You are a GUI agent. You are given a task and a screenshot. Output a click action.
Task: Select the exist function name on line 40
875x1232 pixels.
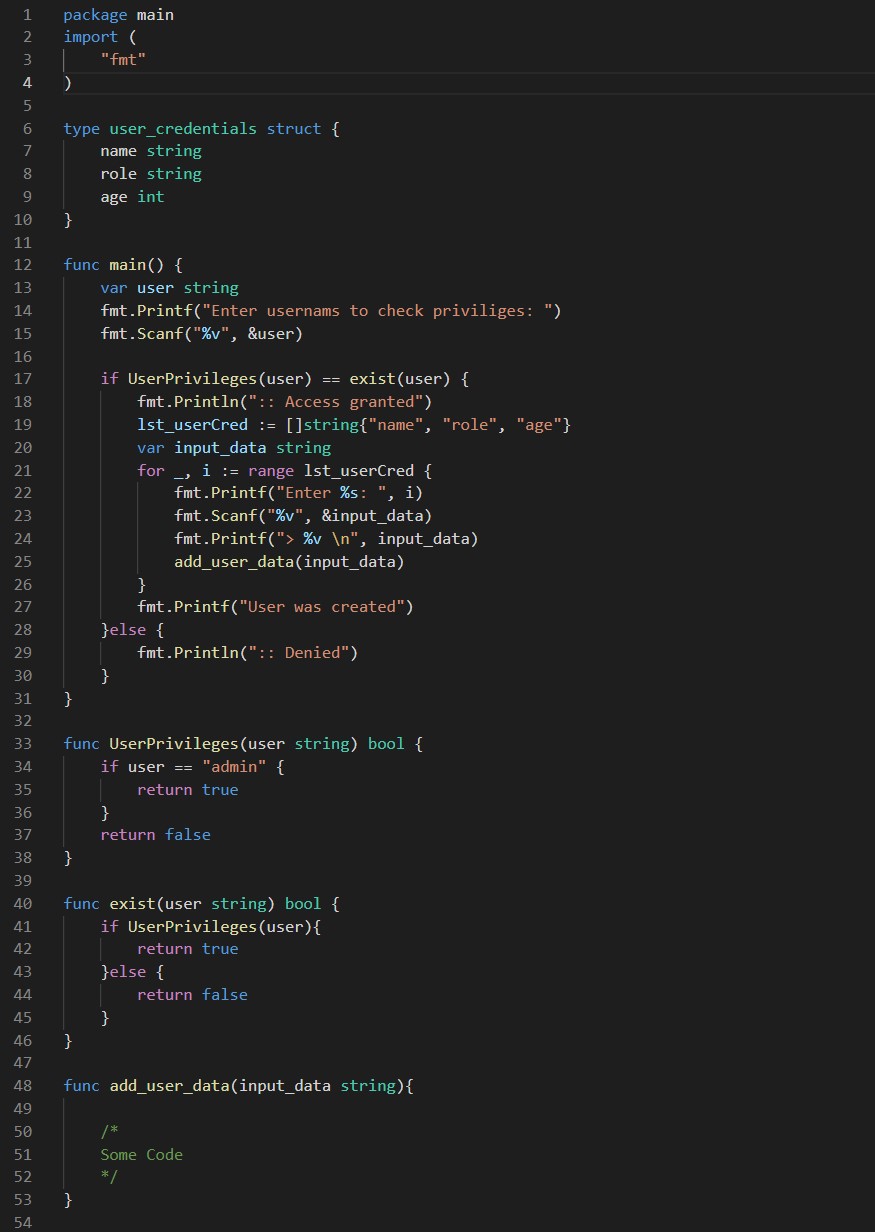[x=131, y=903]
